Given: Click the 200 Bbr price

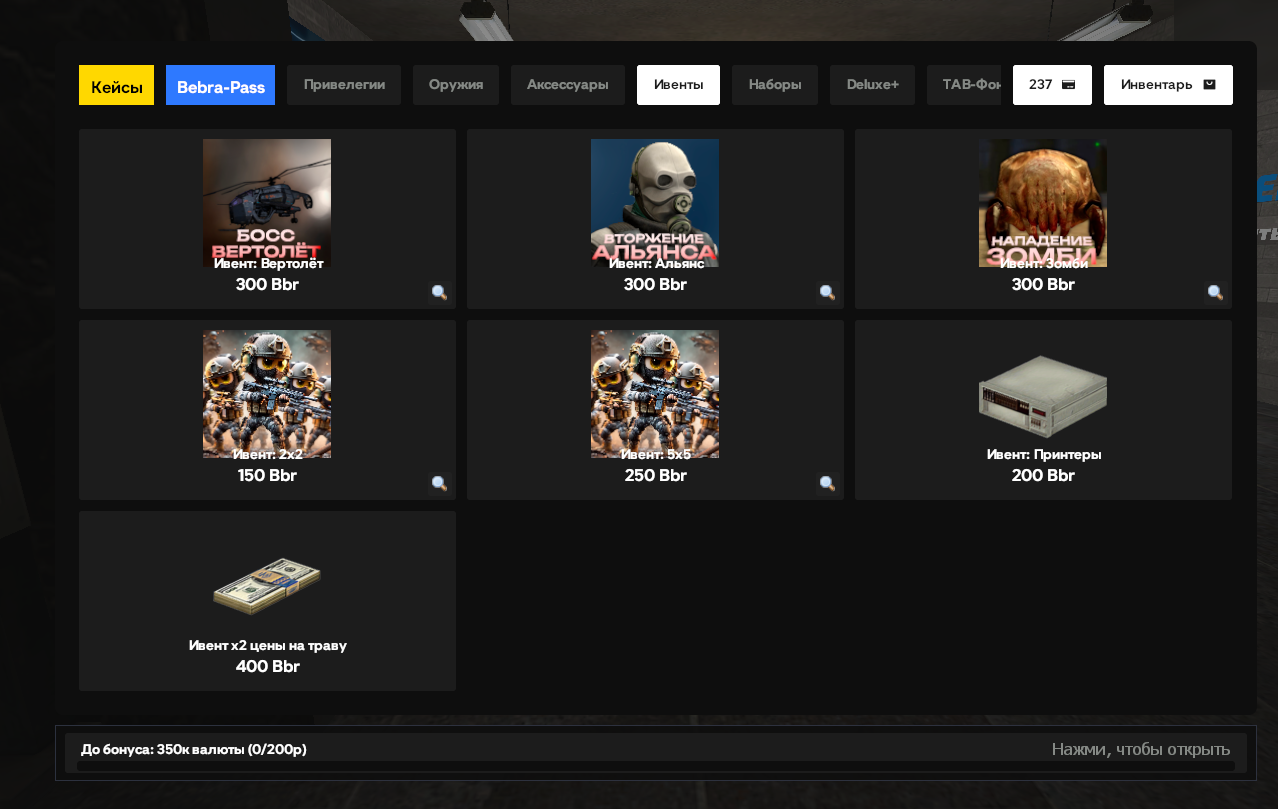Looking at the screenshot, I should (1043, 476).
